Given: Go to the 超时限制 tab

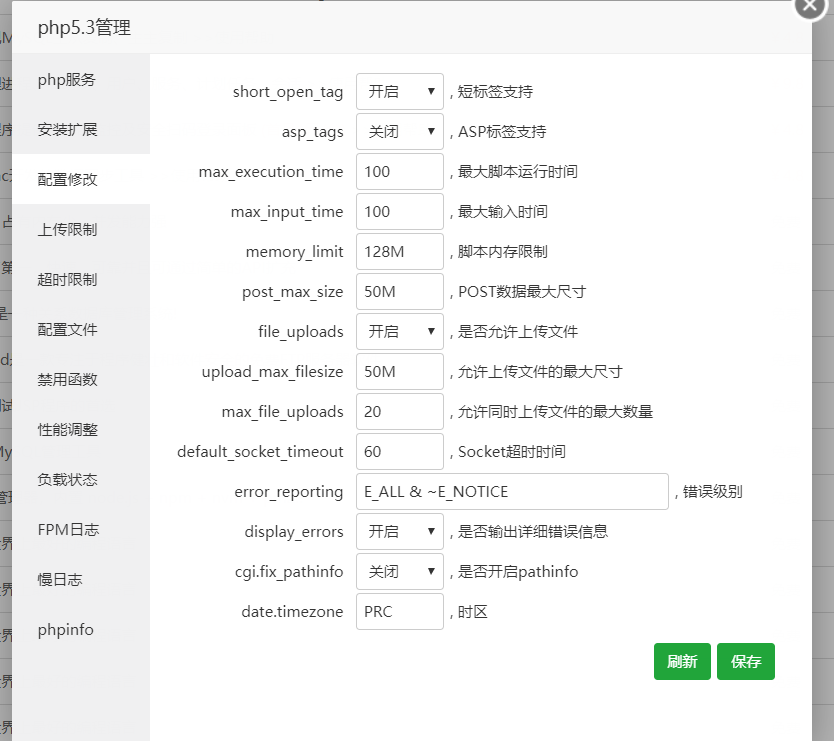Looking at the screenshot, I should coord(67,280).
